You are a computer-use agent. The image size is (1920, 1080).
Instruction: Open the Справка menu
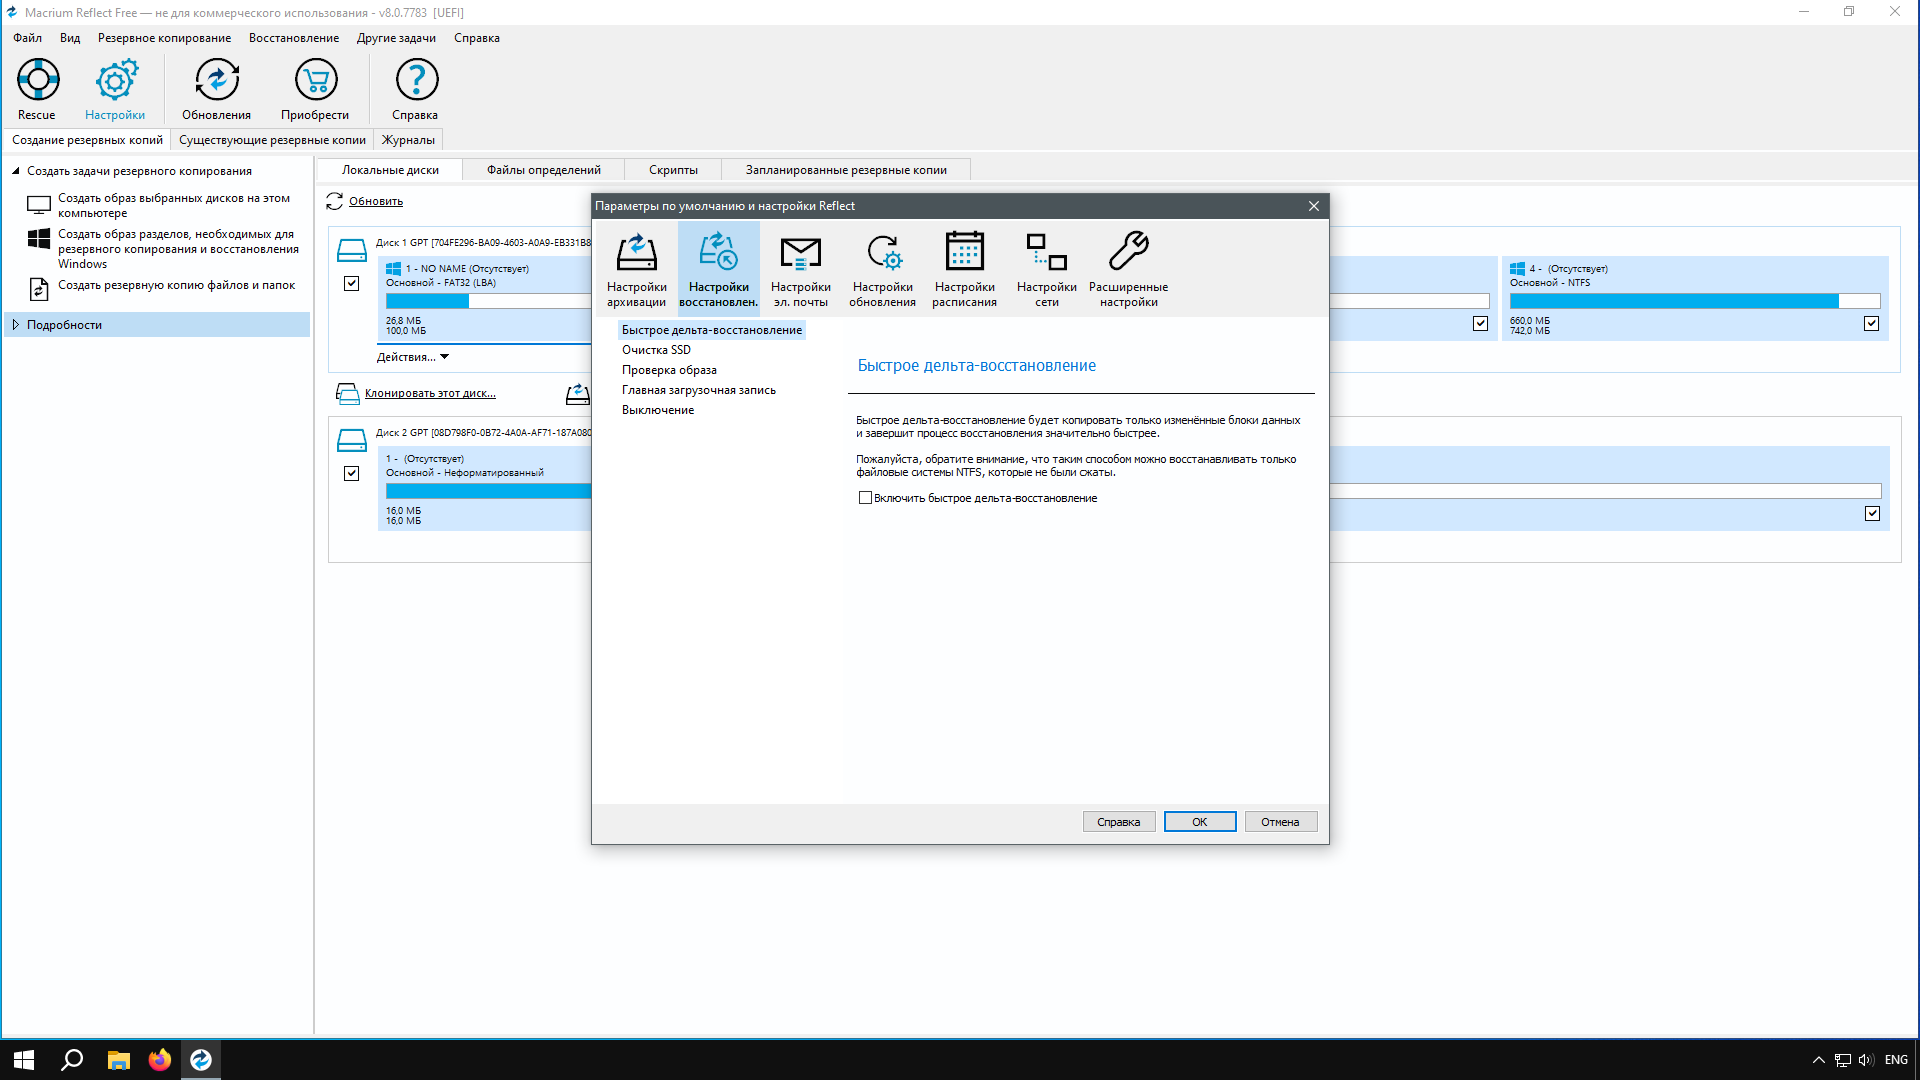(x=477, y=38)
